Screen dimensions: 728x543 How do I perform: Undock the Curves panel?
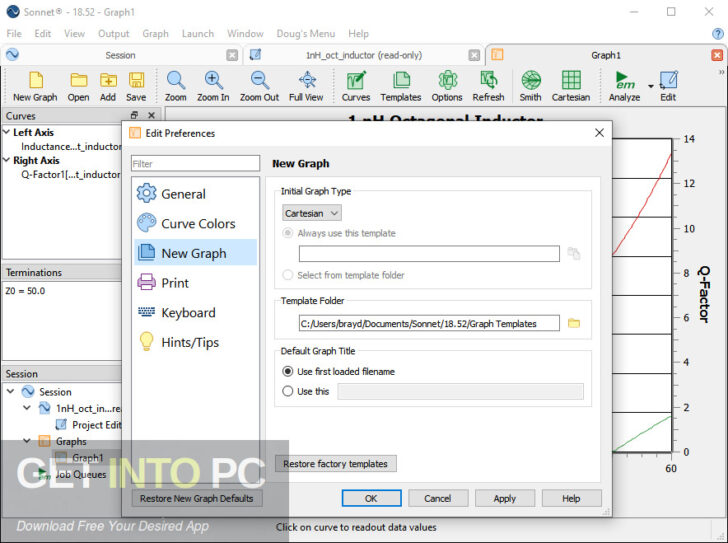point(135,115)
